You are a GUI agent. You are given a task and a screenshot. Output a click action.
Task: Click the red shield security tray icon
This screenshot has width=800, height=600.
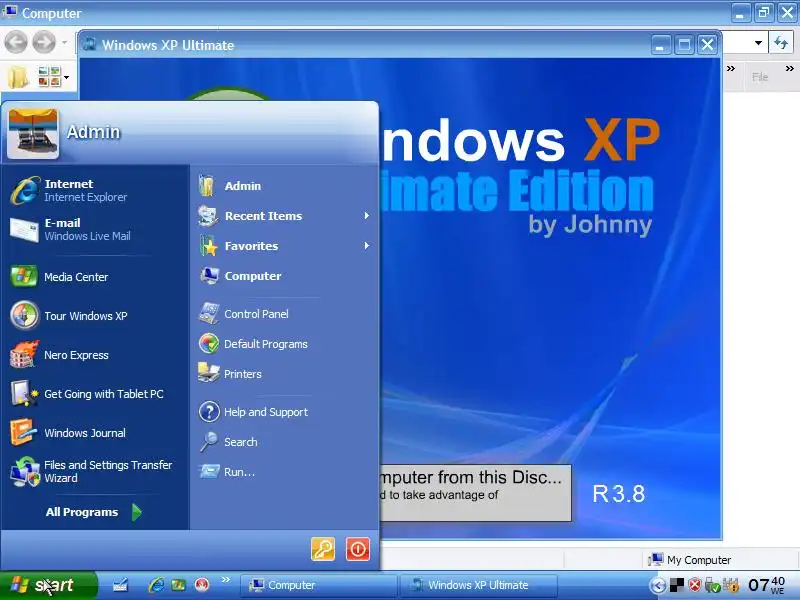point(694,585)
